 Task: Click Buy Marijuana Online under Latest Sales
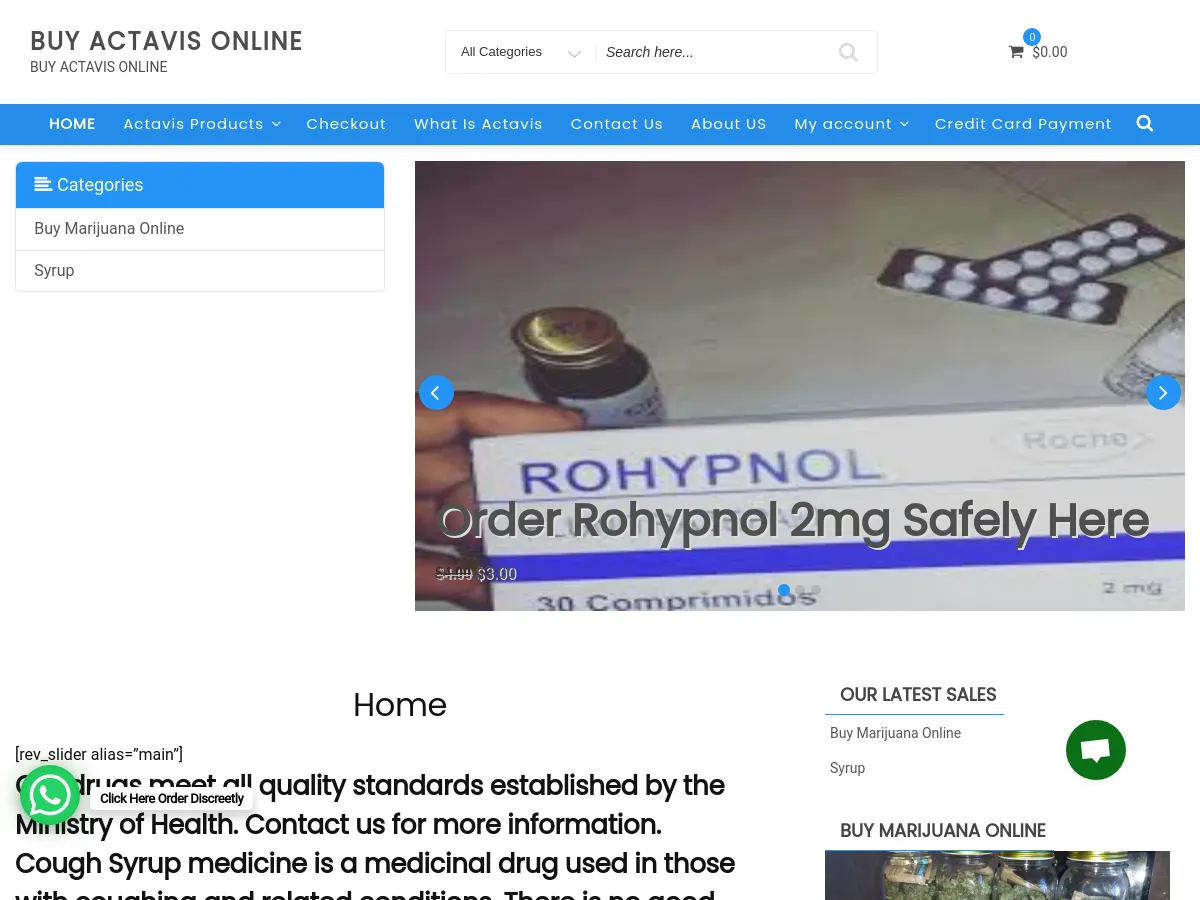(x=895, y=733)
